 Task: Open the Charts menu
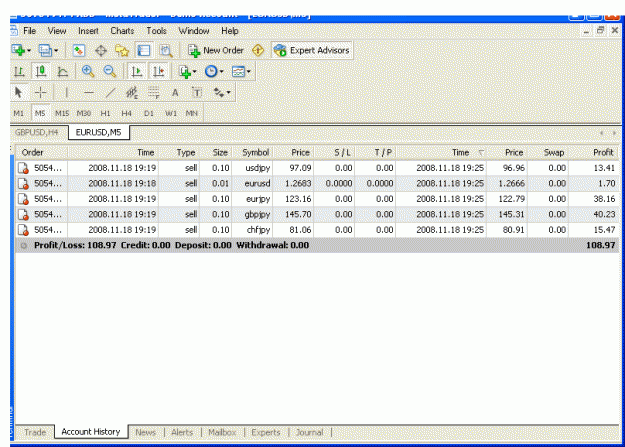pyautogui.click(x=122, y=31)
